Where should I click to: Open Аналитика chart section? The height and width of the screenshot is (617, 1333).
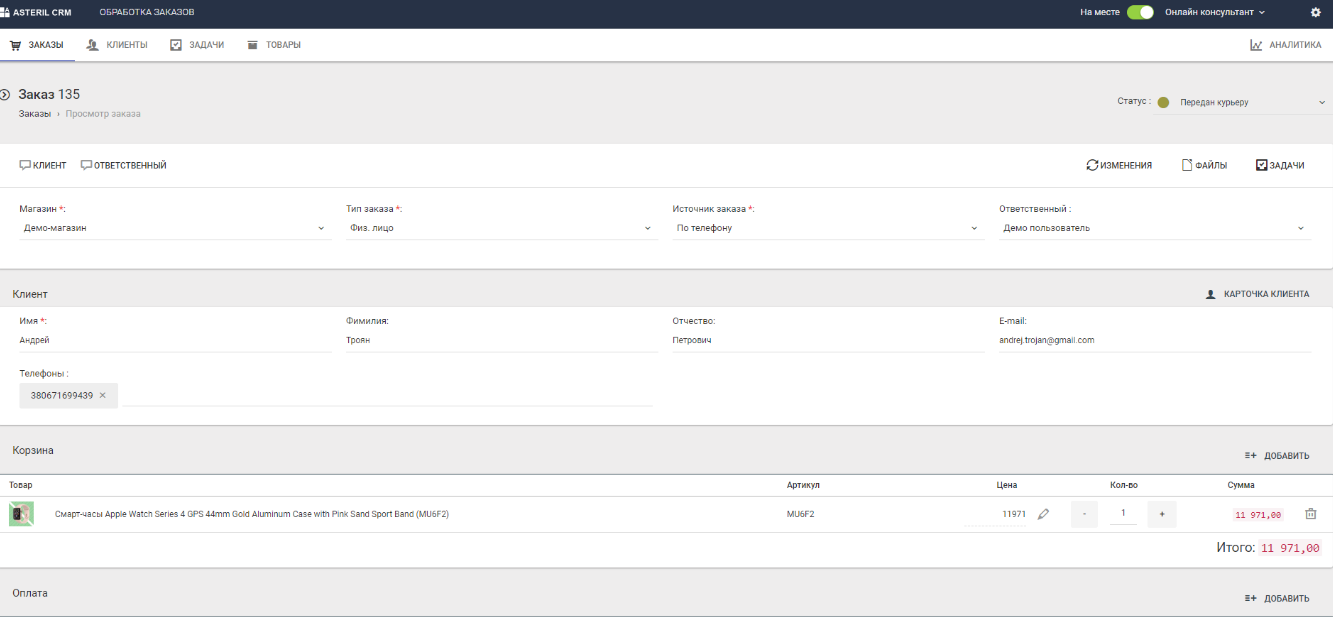(x=1285, y=45)
